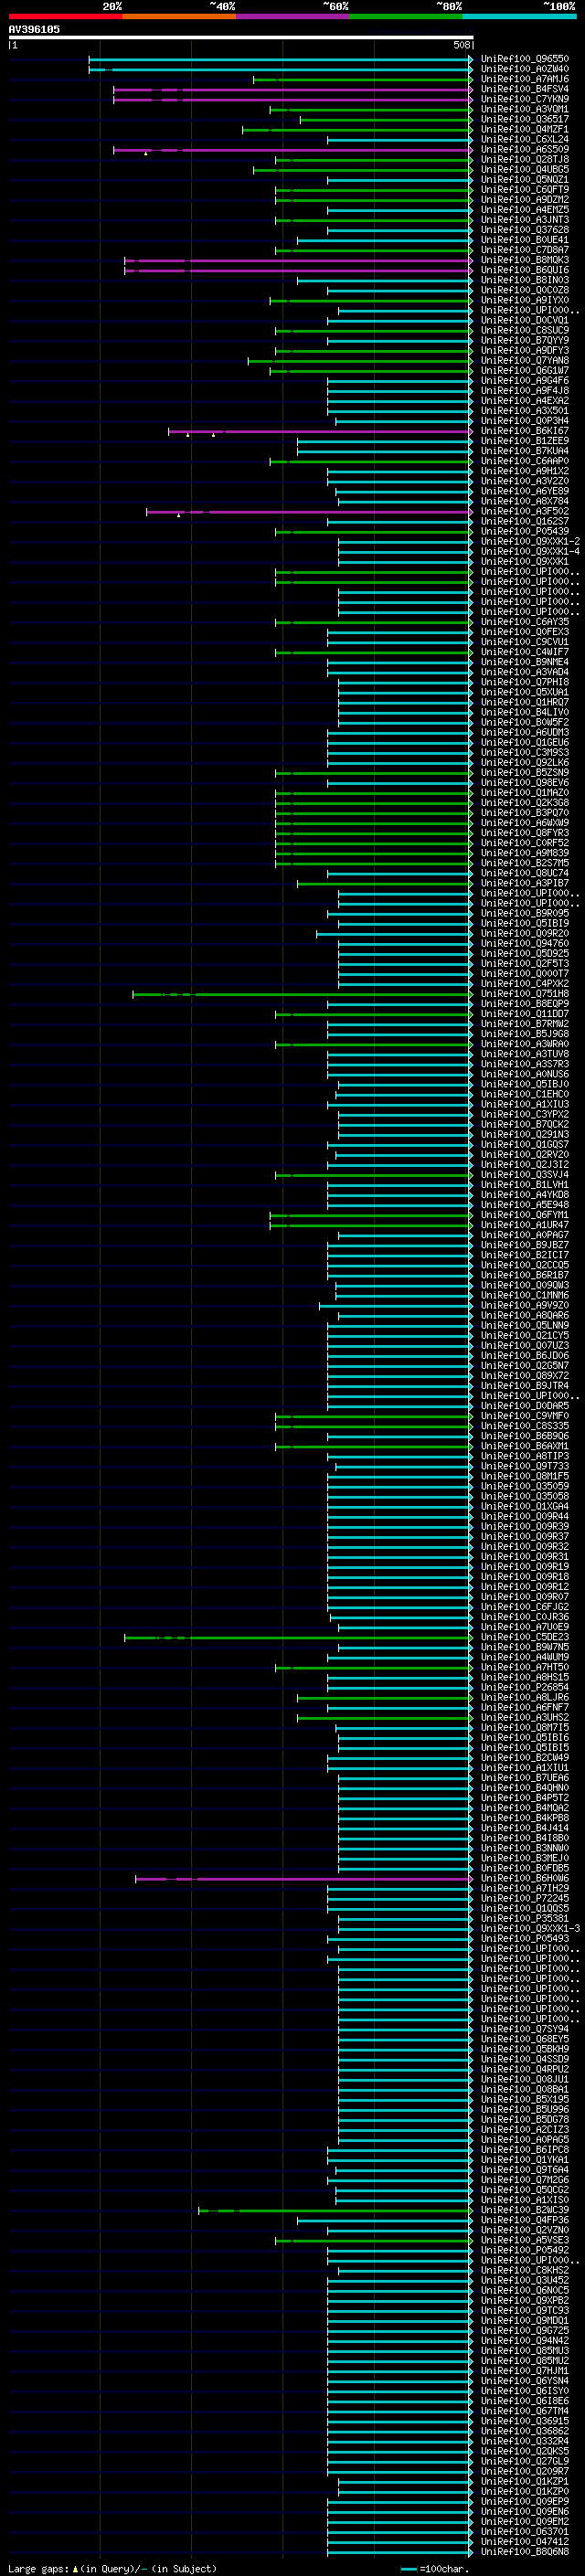Select label UniRef100_Q4MZF1
585x2576 pixels.
point(524,129)
